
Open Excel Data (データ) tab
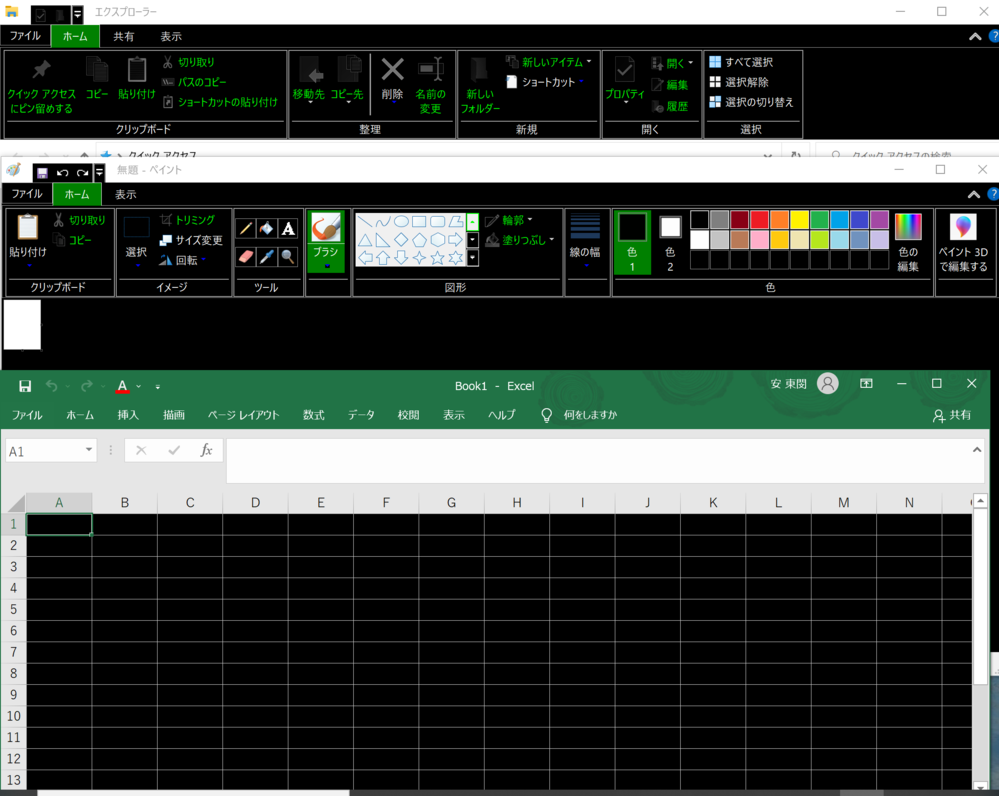coord(361,415)
